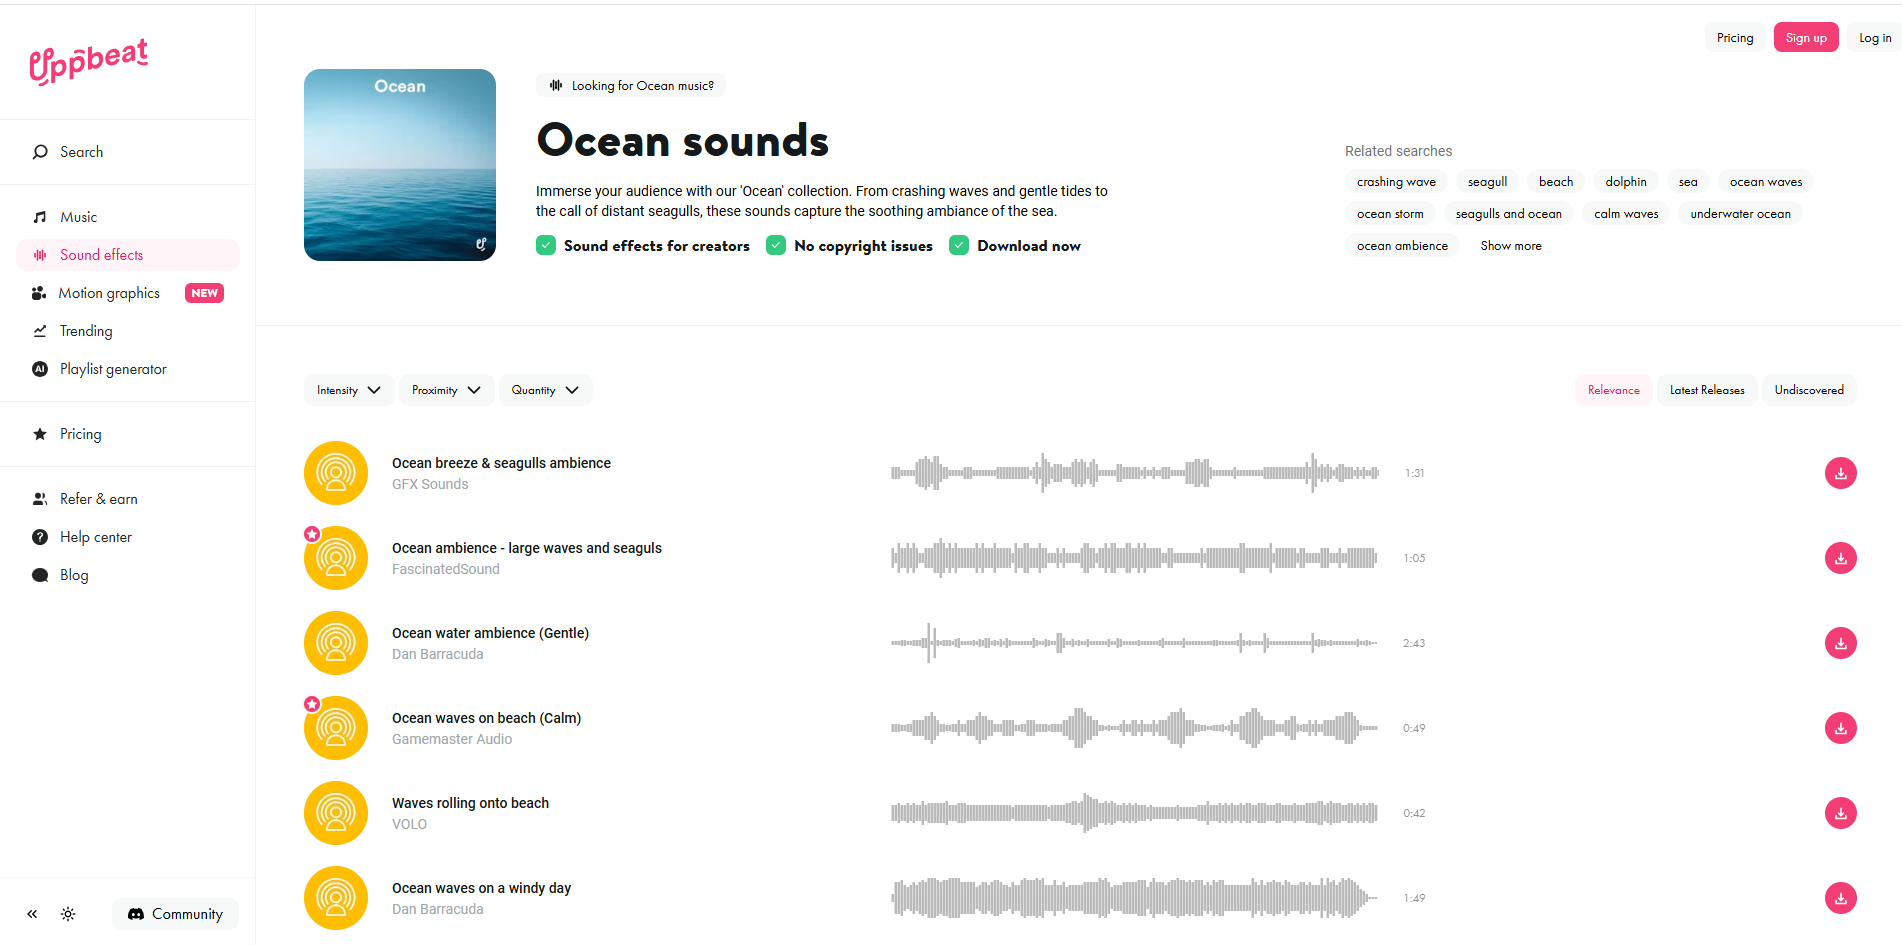
Task: Open the Proximity filter dropdown
Action: pos(446,389)
